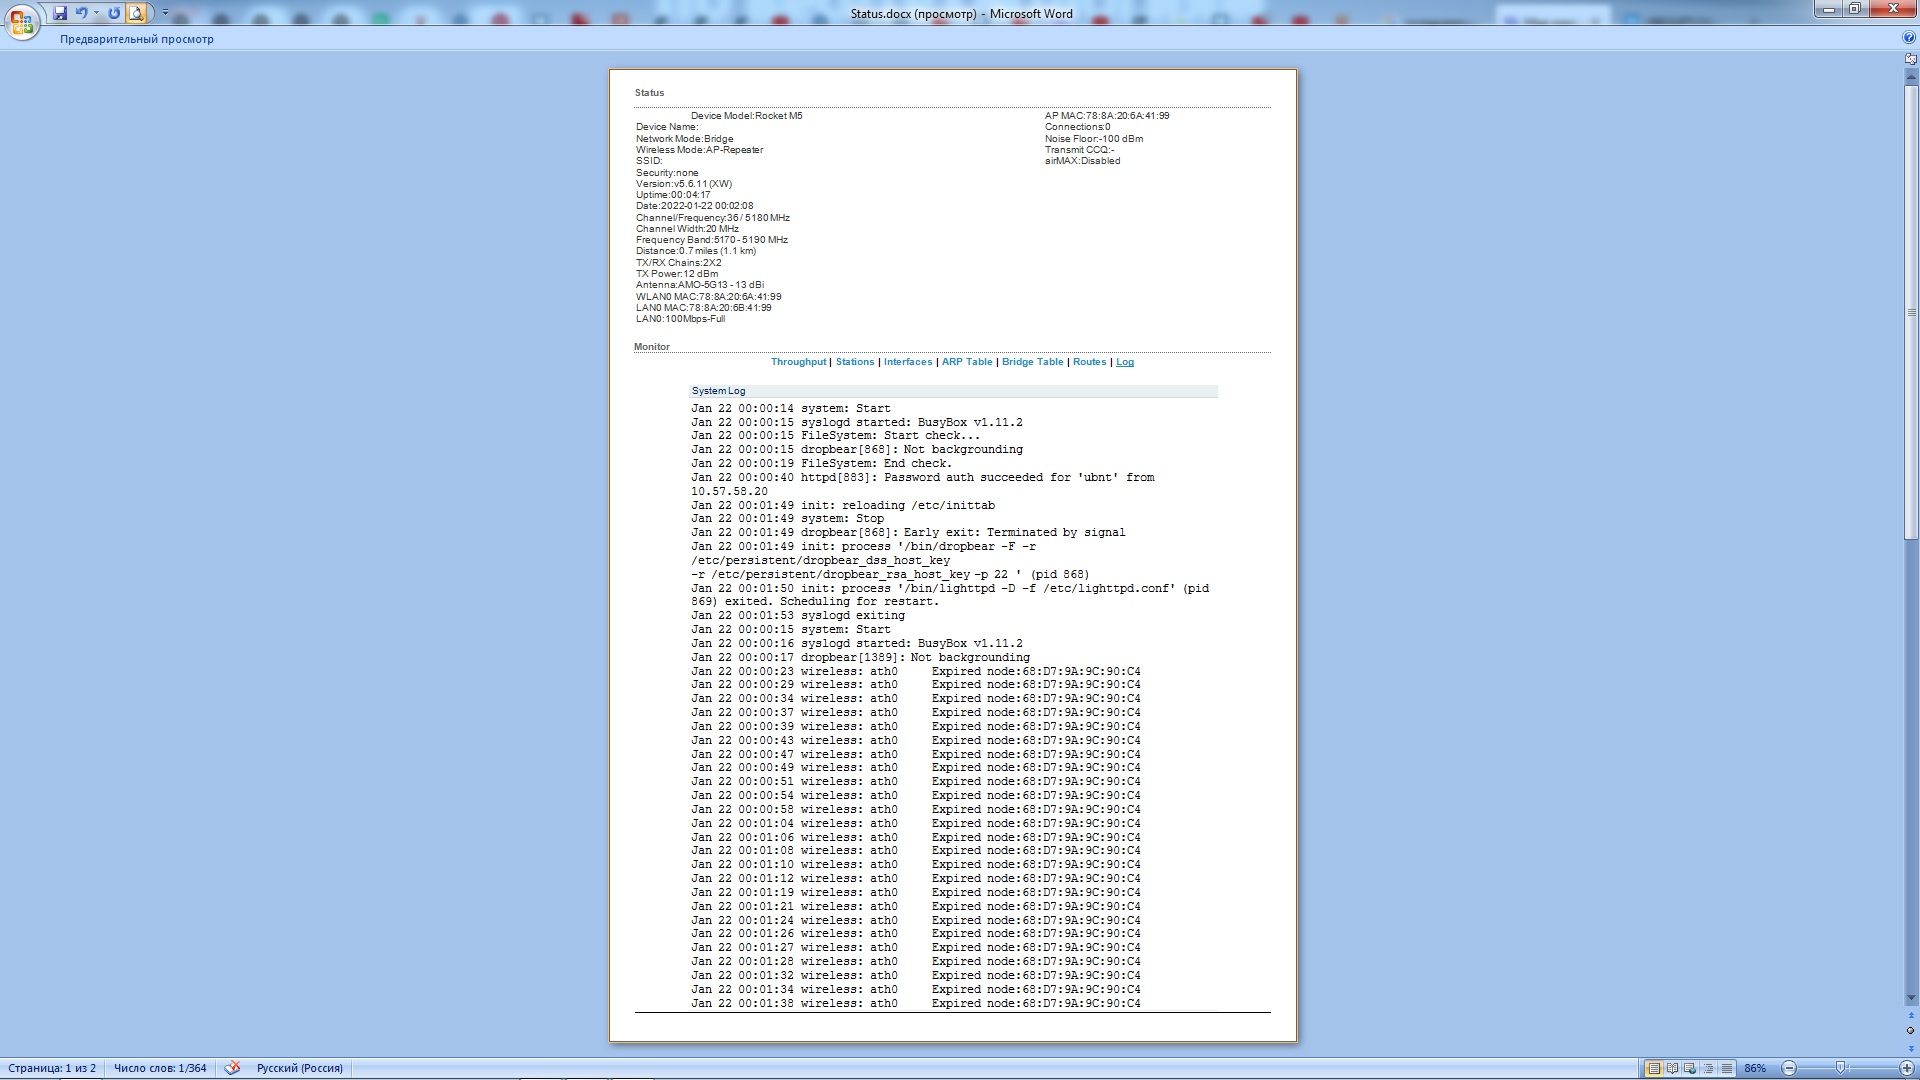Click the Undo arrow icon

(81, 13)
